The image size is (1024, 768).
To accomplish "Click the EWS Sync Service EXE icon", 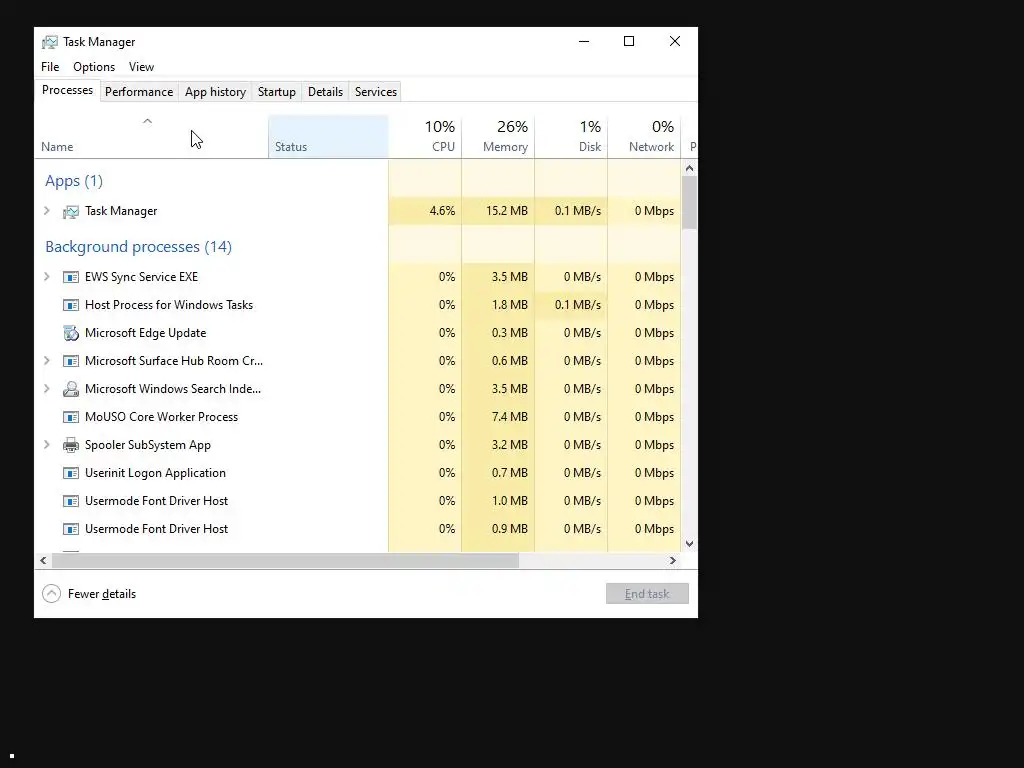I will 71,277.
